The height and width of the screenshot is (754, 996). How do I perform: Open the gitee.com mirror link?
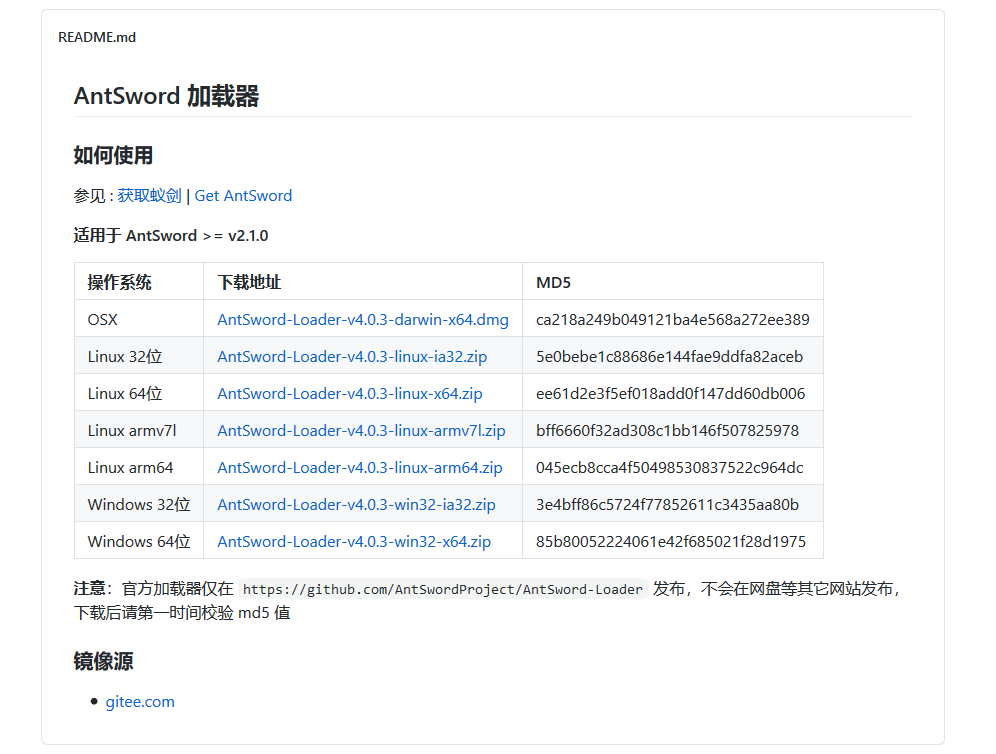pyautogui.click(x=140, y=702)
